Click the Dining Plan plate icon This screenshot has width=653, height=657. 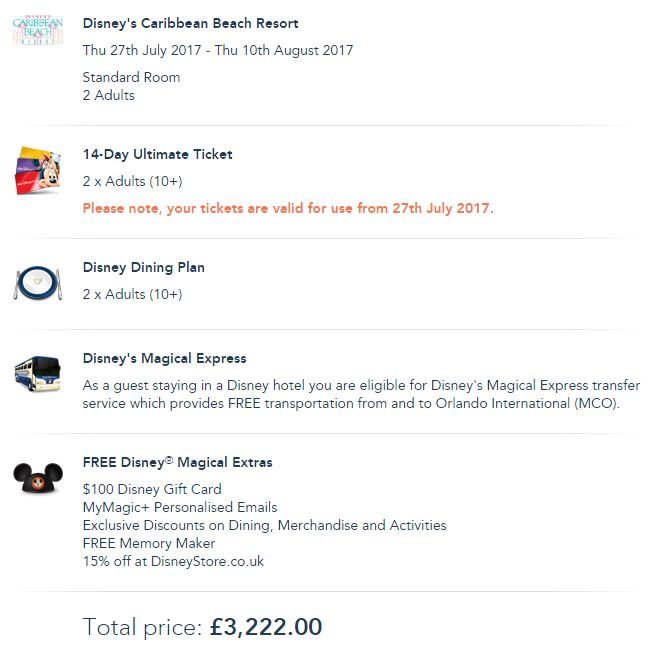click(x=38, y=283)
